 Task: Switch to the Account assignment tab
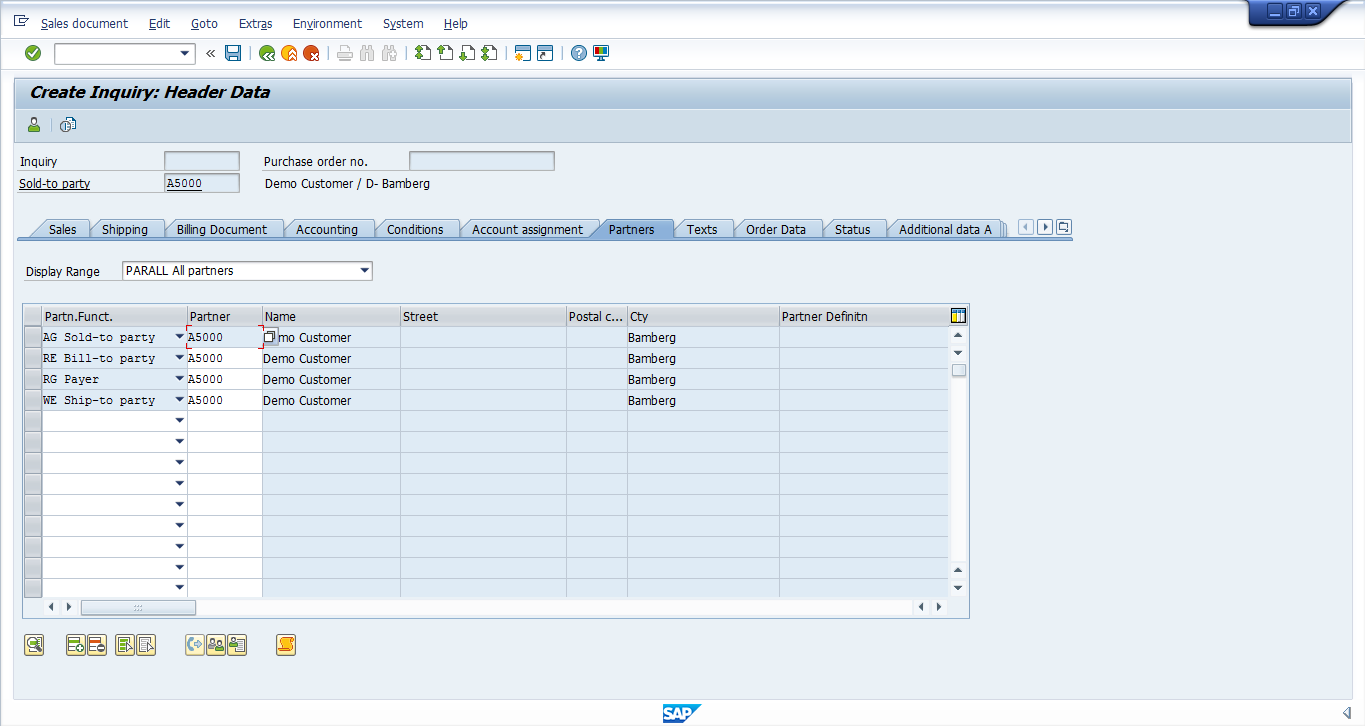coord(527,229)
